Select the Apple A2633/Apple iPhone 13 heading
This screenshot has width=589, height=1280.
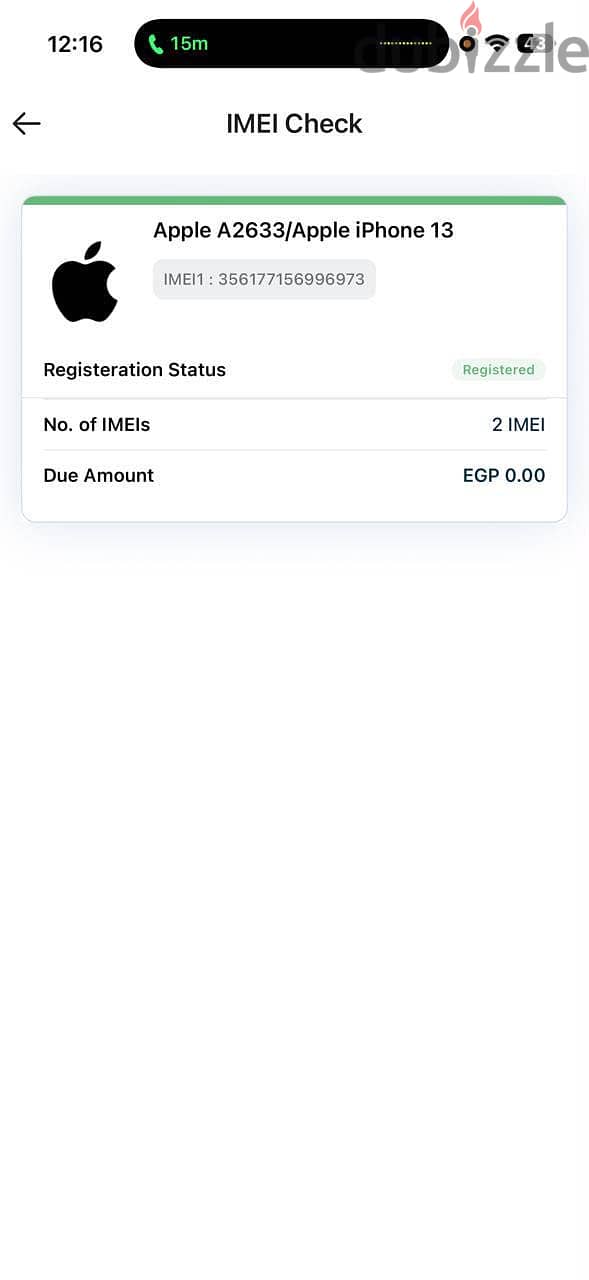303,230
